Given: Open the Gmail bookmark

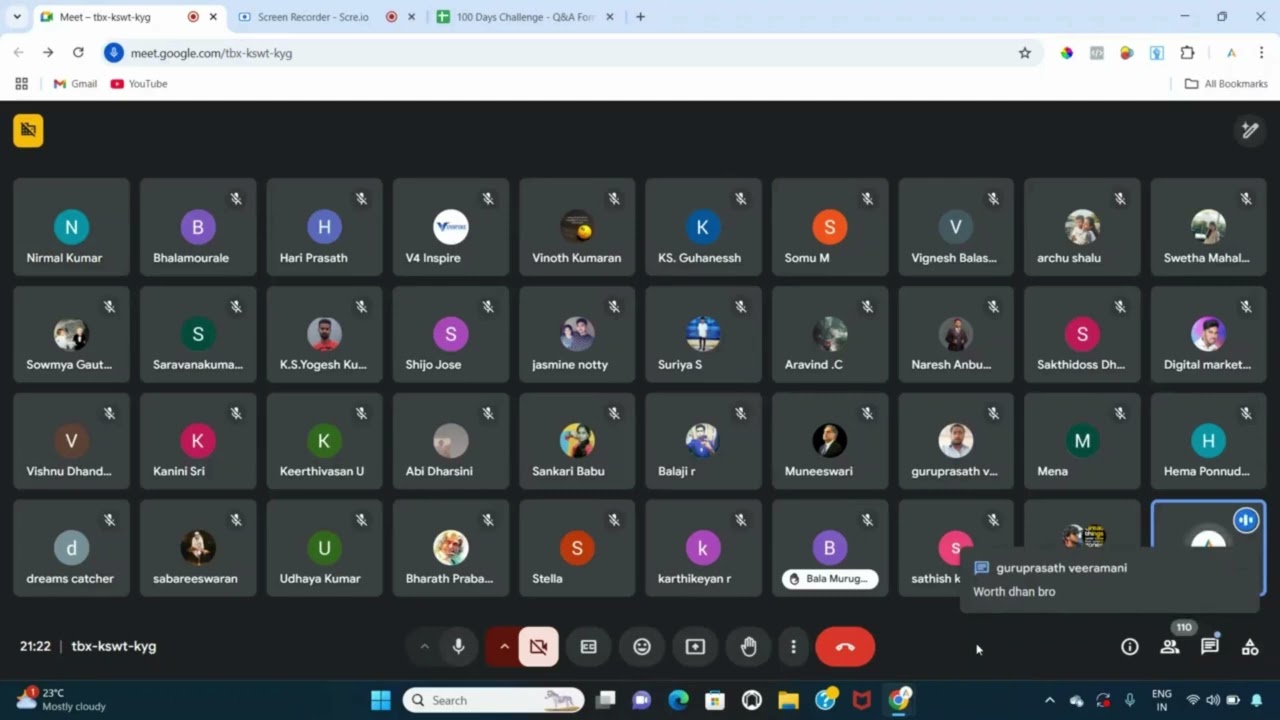Looking at the screenshot, I should 75,84.
